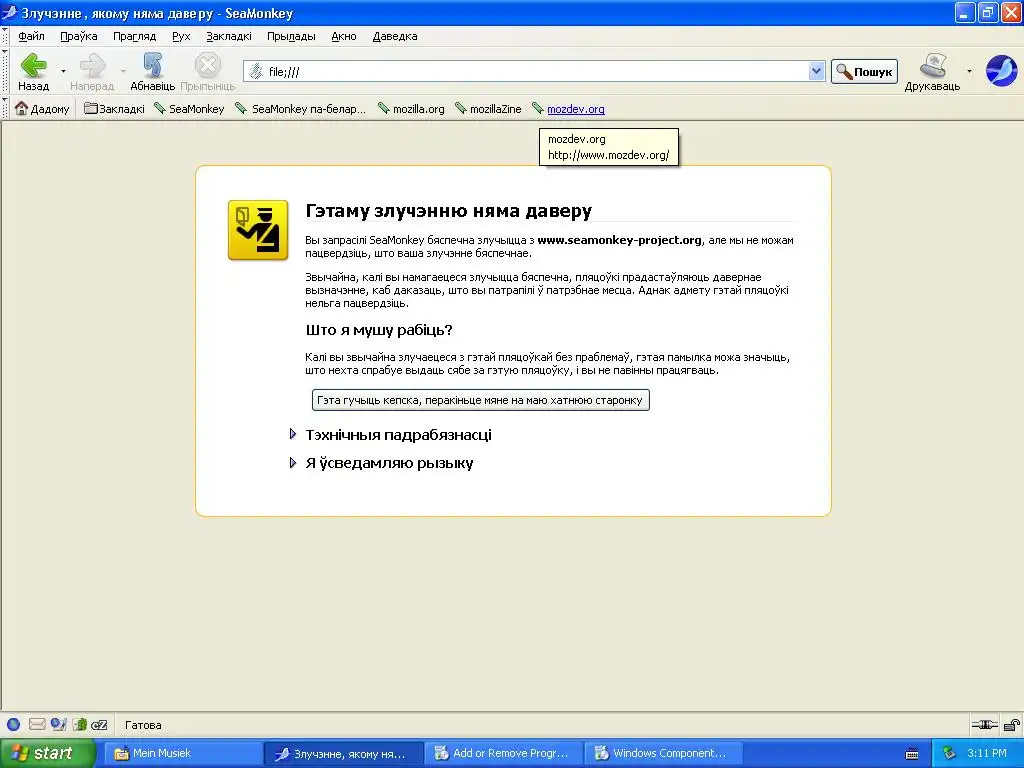Click the 3:11 PM clock
The height and width of the screenshot is (768, 1024).
point(987,753)
